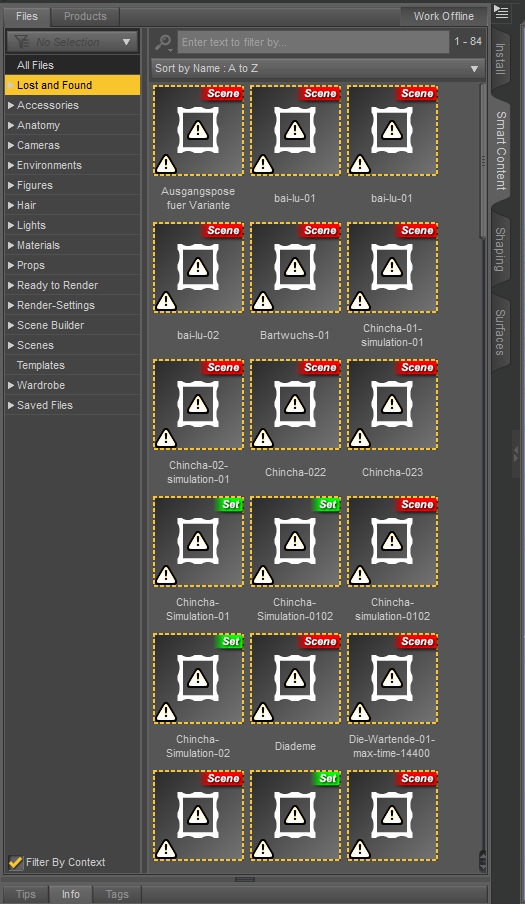Viewport: 525px width, 904px height.
Task: Toggle the Filter By Context checkbox
Action: pos(16,862)
